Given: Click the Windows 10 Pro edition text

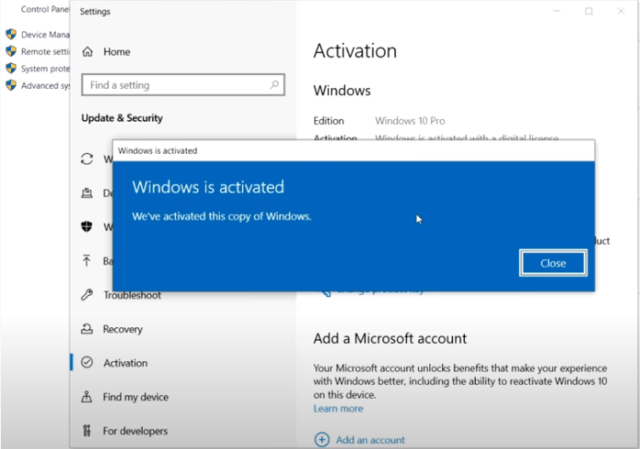Looking at the screenshot, I should click(410, 121).
